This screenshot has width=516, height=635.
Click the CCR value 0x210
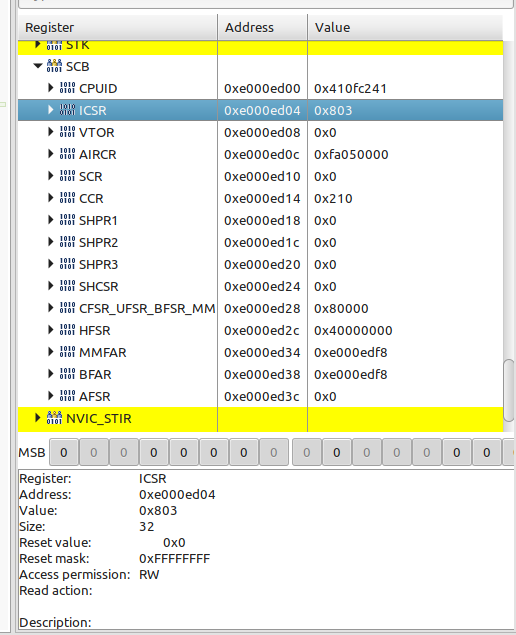point(333,198)
